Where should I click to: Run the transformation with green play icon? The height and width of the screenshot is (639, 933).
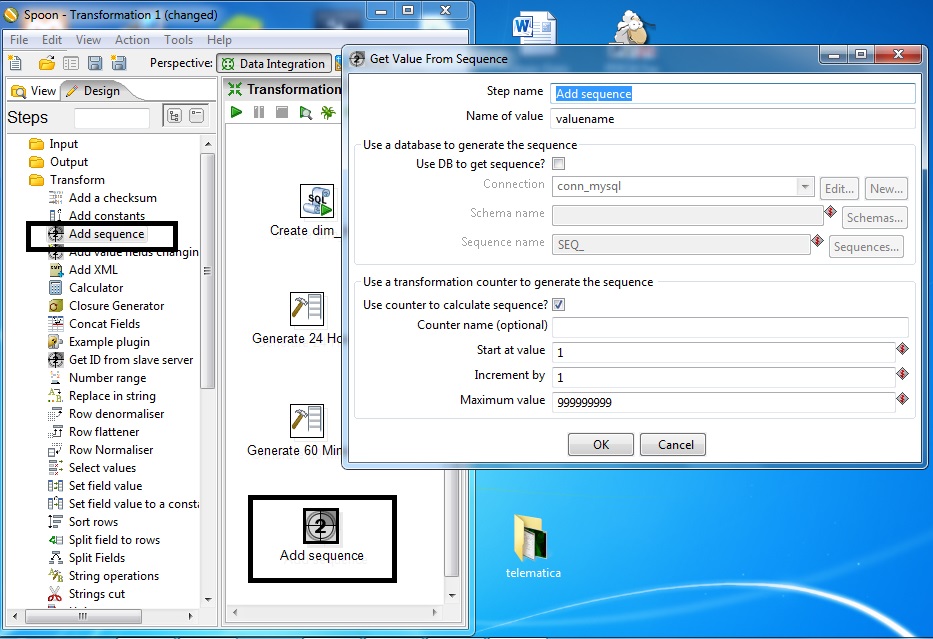236,112
